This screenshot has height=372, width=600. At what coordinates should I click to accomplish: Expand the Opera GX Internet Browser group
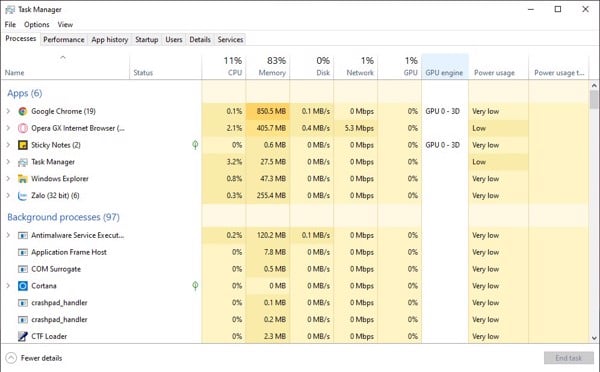click(x=8, y=128)
